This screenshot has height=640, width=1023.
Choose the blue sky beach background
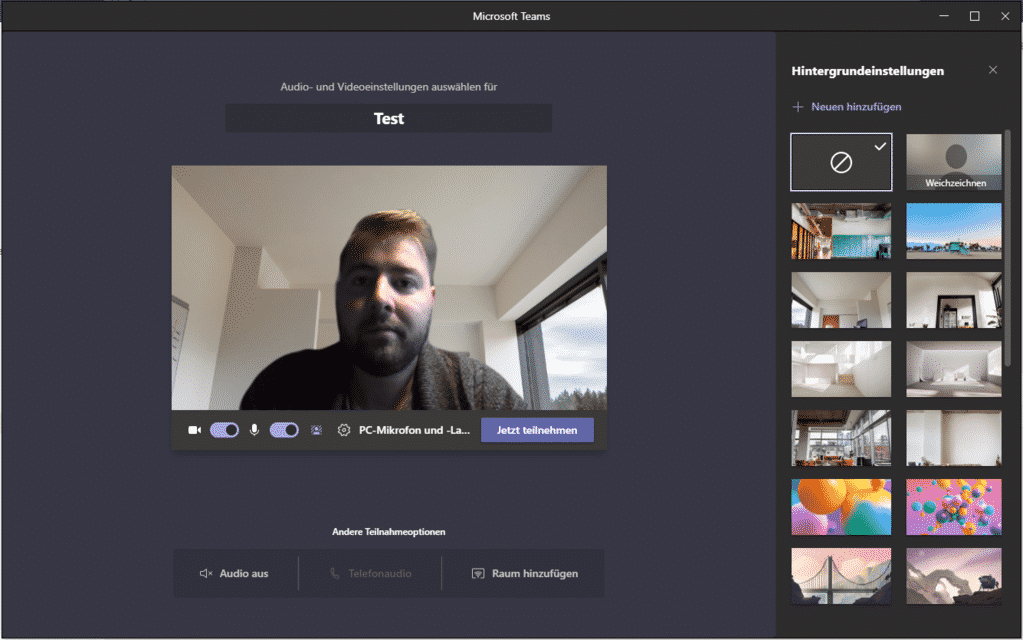coord(954,231)
